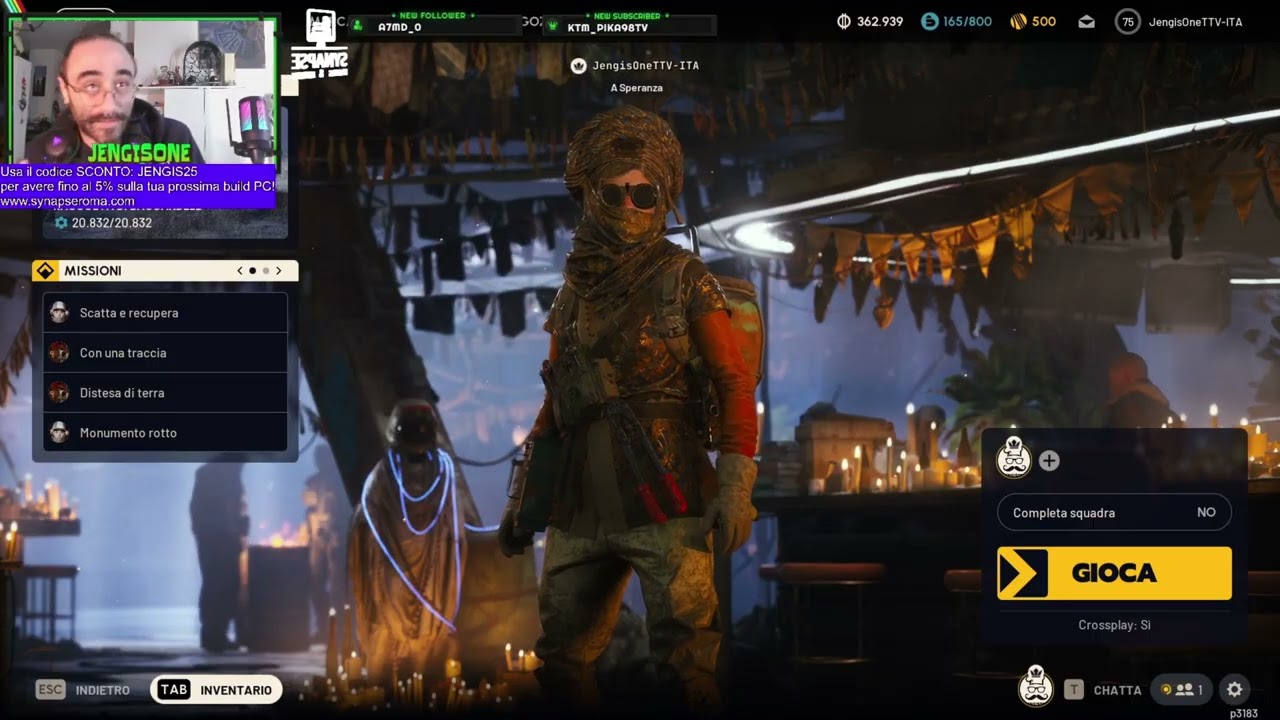Viewport: 1280px width, 720px height.
Task: Select the second missions page dot
Action: coord(265,271)
